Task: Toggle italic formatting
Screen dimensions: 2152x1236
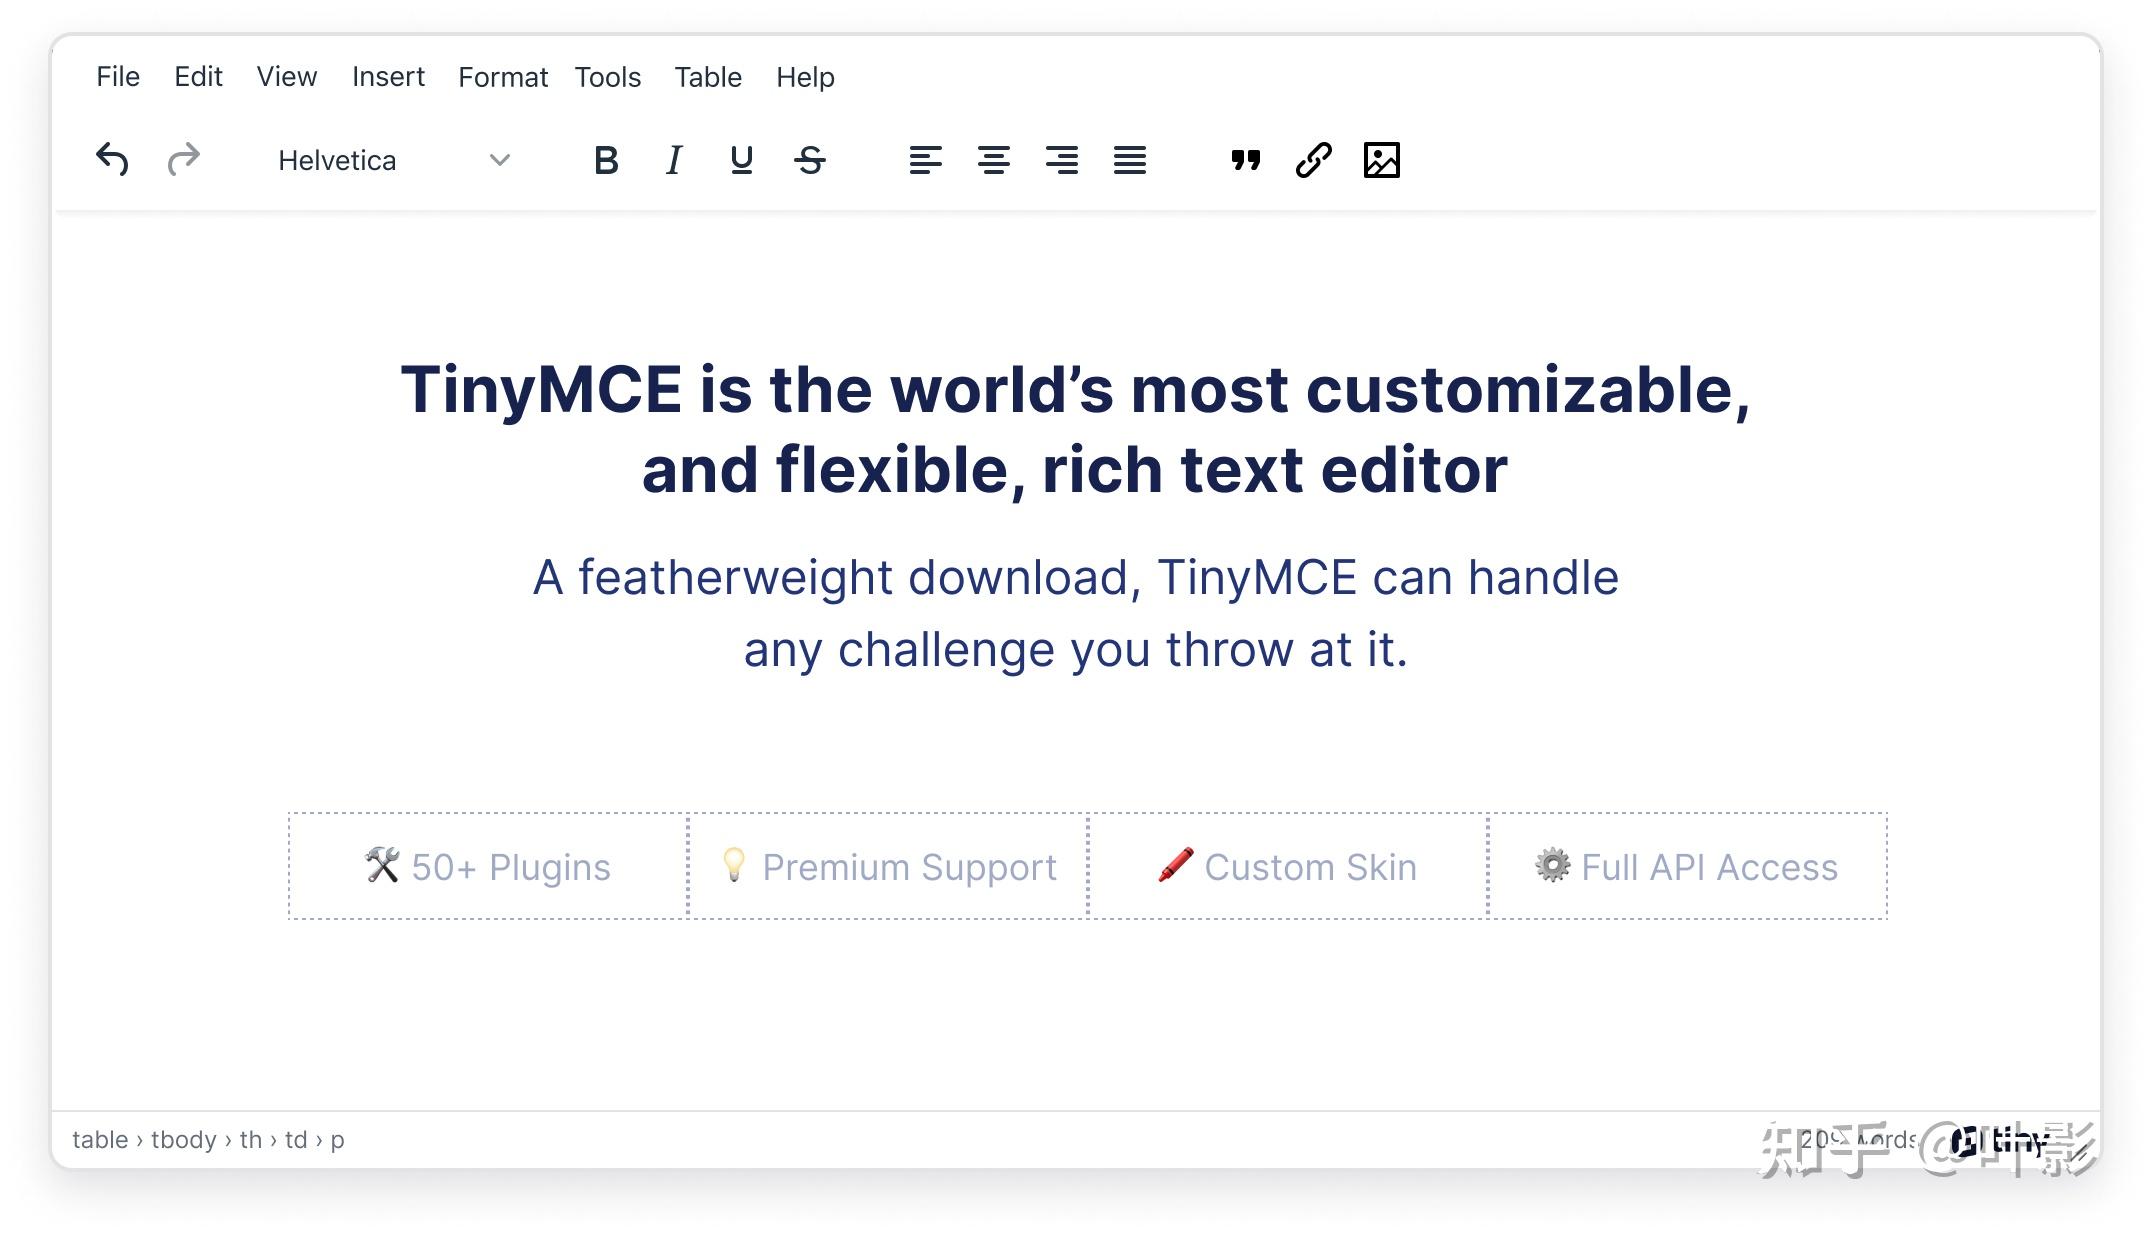Action: tap(673, 160)
